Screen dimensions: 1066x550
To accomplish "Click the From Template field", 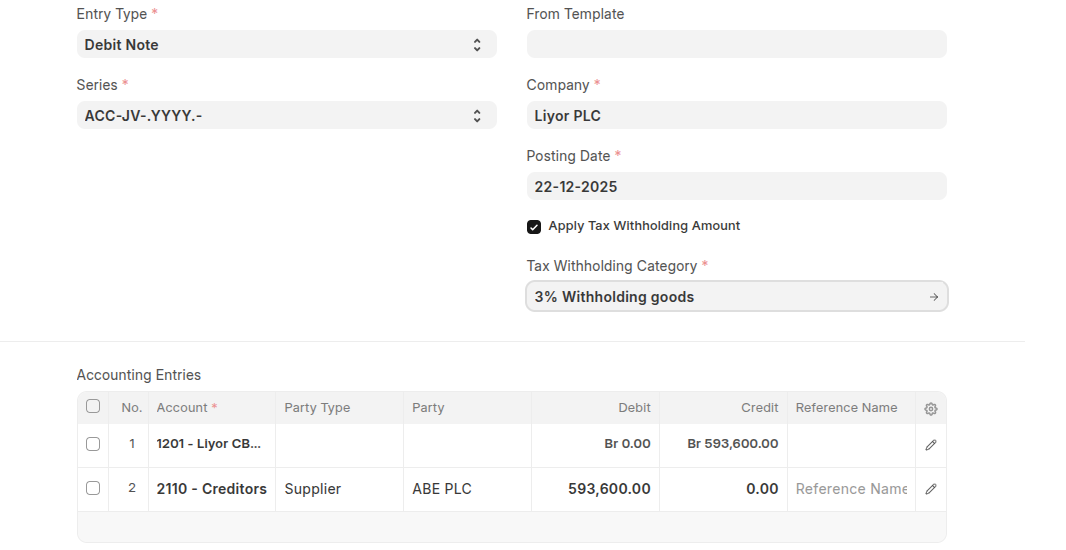I will 736,45.
